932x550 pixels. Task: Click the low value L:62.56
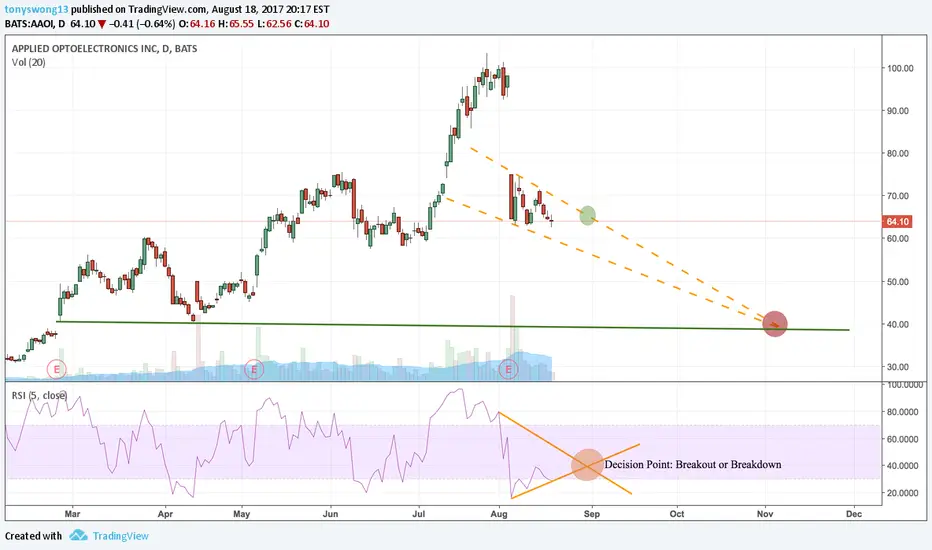tap(275, 24)
